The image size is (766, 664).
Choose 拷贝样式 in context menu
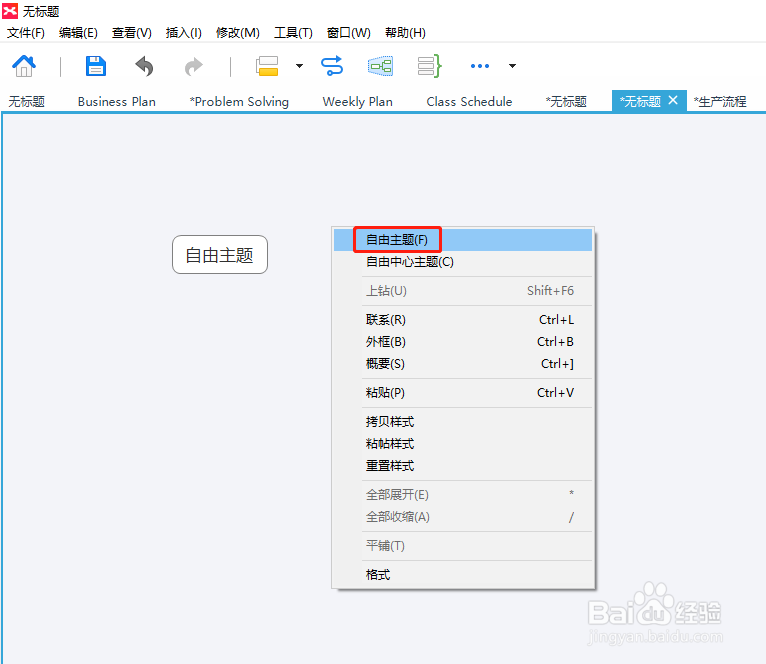(463, 422)
